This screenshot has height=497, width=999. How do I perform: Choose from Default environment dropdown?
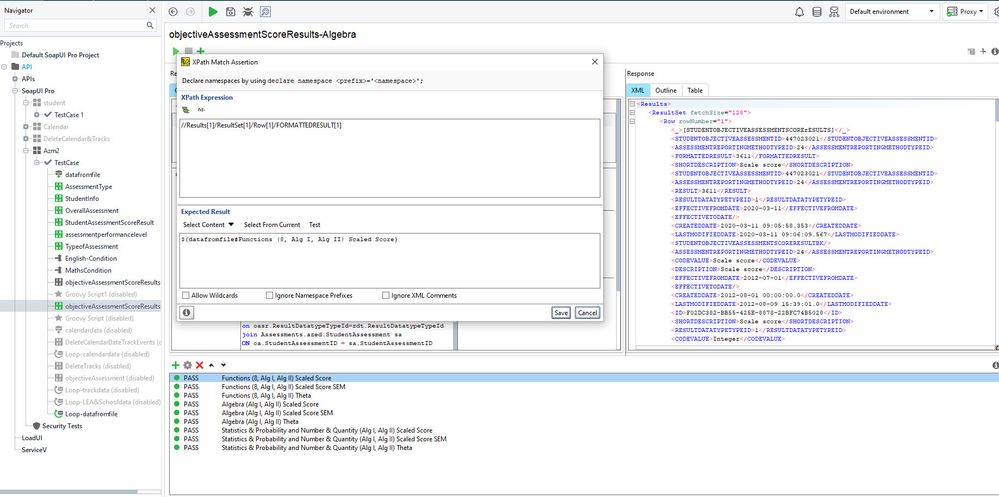click(x=893, y=11)
